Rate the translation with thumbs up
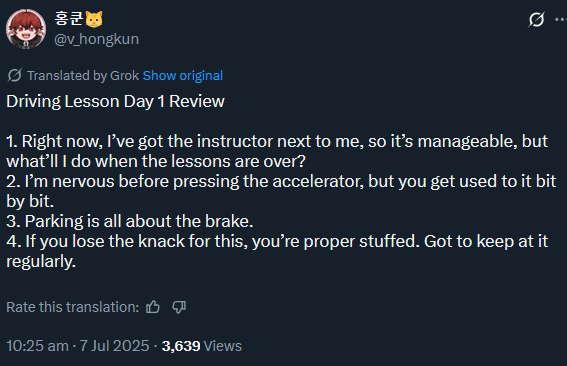 (153, 307)
